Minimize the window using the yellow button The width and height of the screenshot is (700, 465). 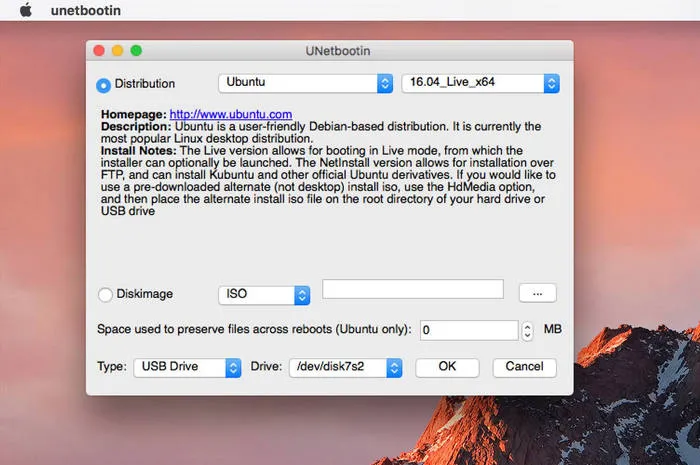coord(117,50)
